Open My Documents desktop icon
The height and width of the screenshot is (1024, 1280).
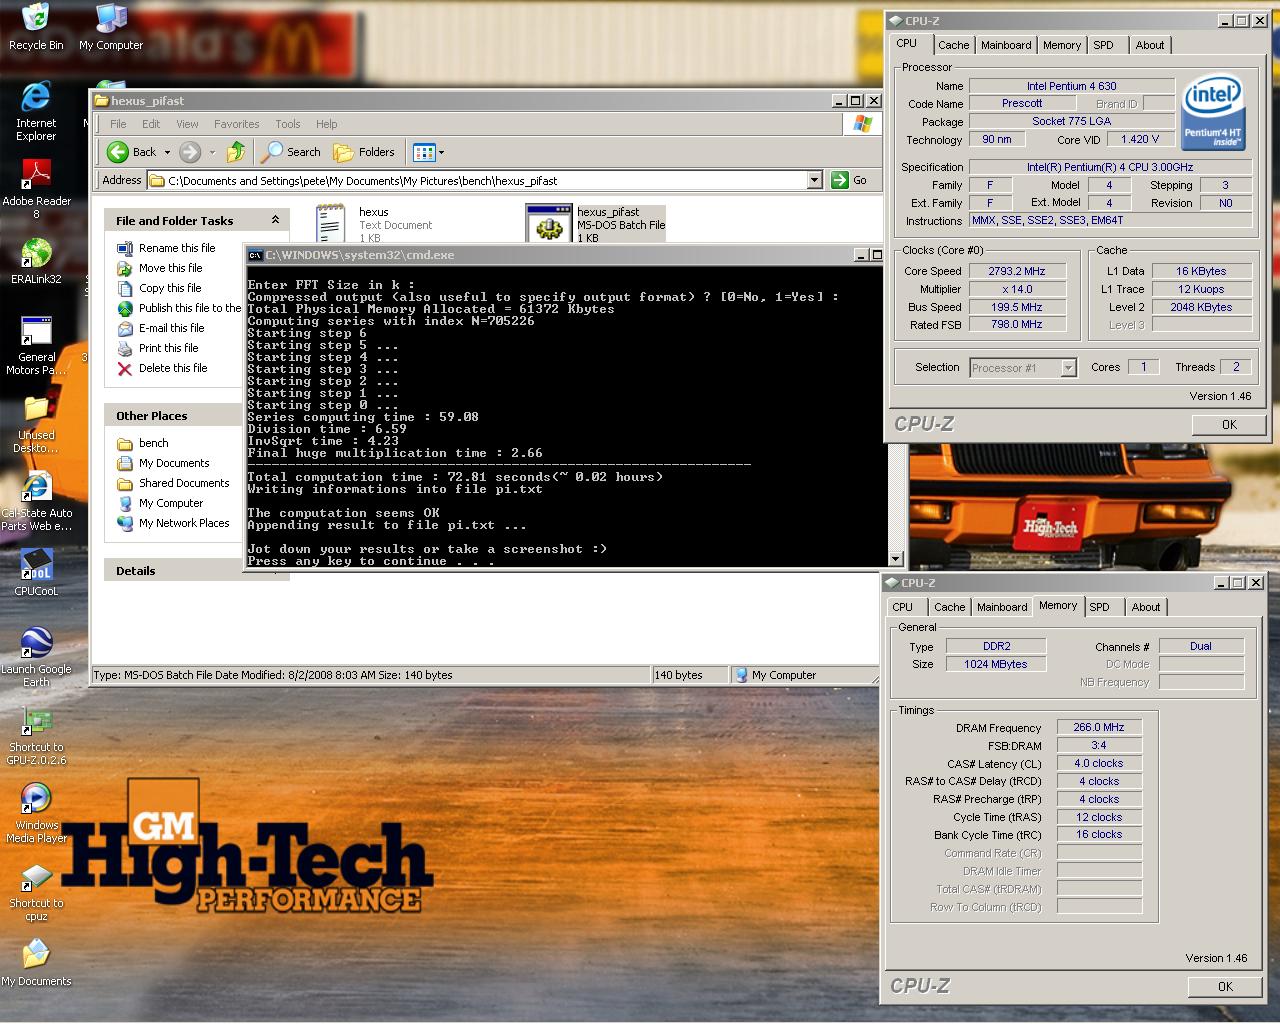click(36, 964)
